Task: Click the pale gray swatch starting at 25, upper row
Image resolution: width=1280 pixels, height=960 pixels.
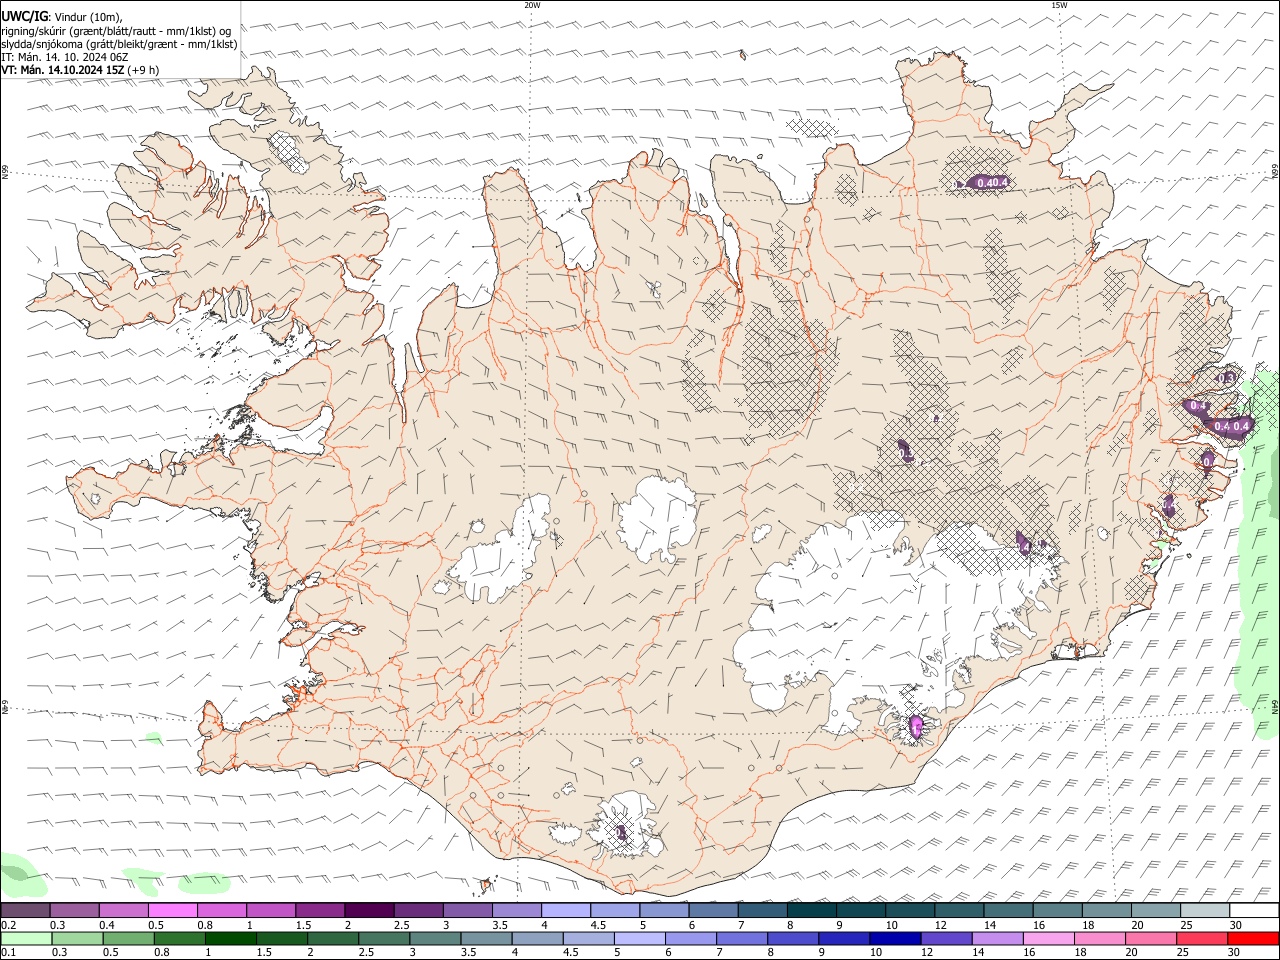Action: (1206, 910)
